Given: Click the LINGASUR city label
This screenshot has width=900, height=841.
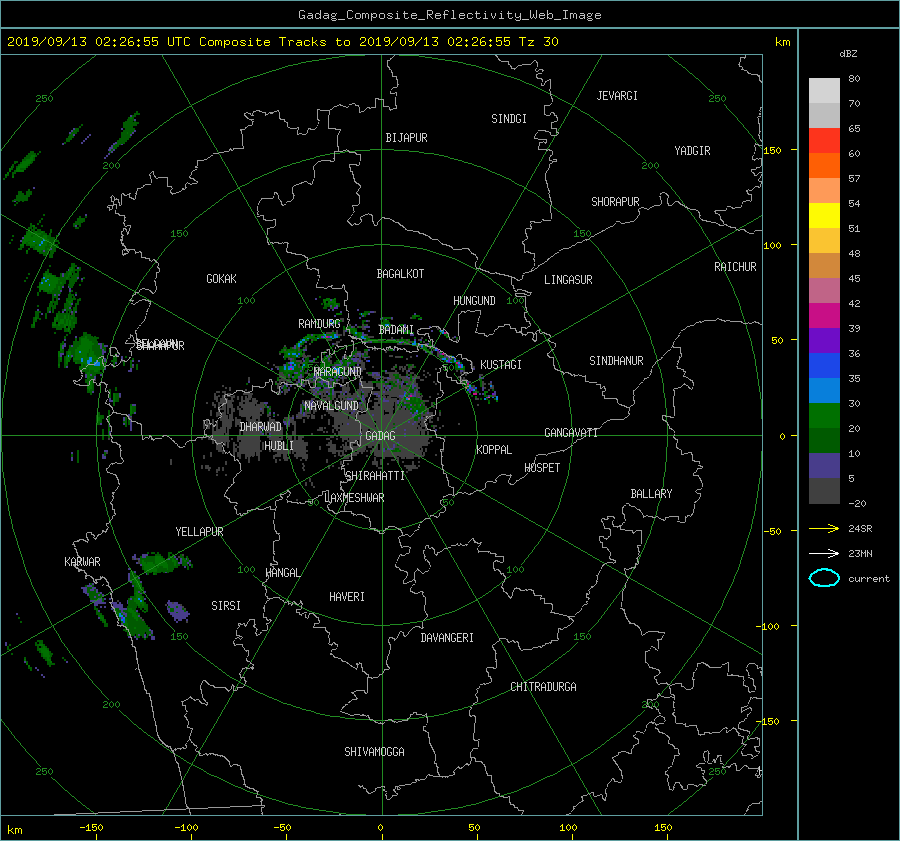Looking at the screenshot, I should (x=568, y=280).
